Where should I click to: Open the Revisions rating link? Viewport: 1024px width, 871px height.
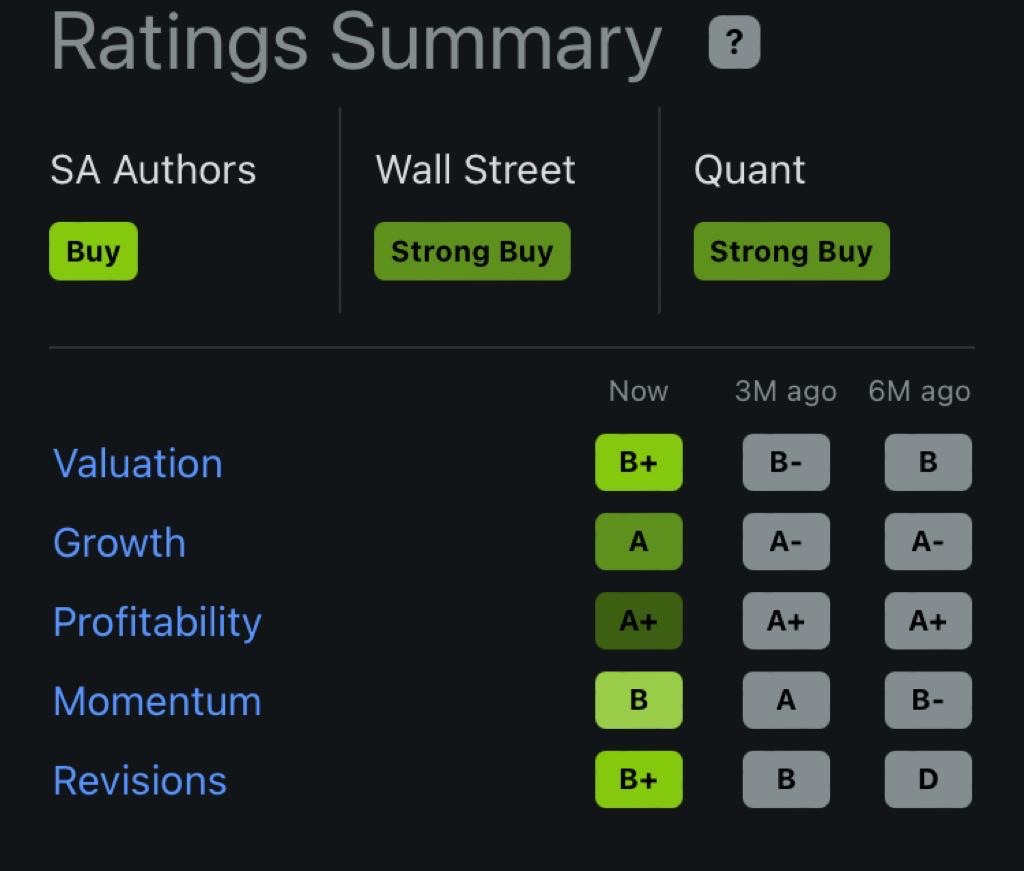tap(140, 780)
